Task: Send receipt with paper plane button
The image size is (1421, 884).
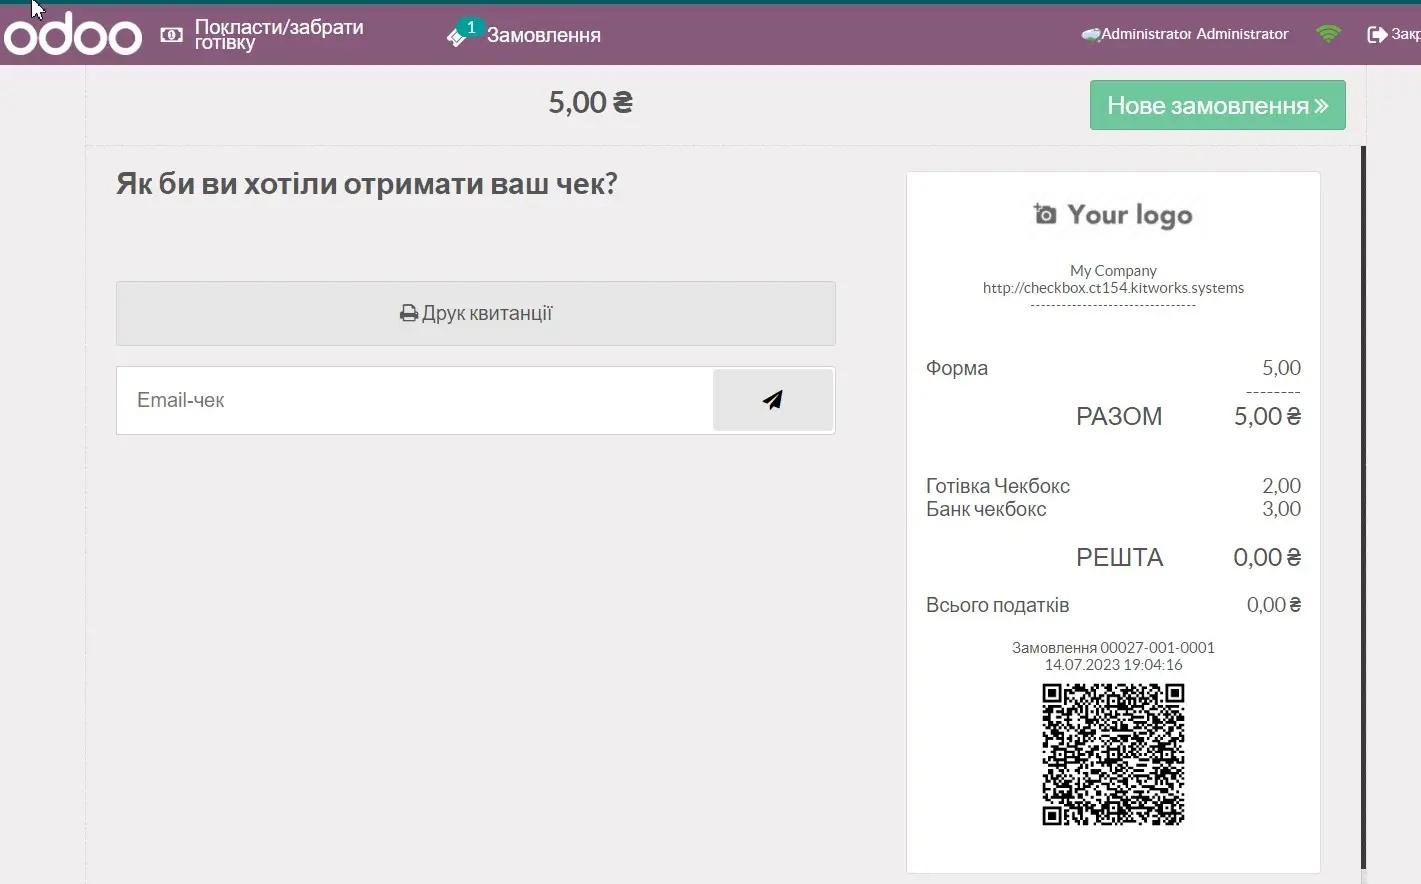Action: tap(773, 400)
